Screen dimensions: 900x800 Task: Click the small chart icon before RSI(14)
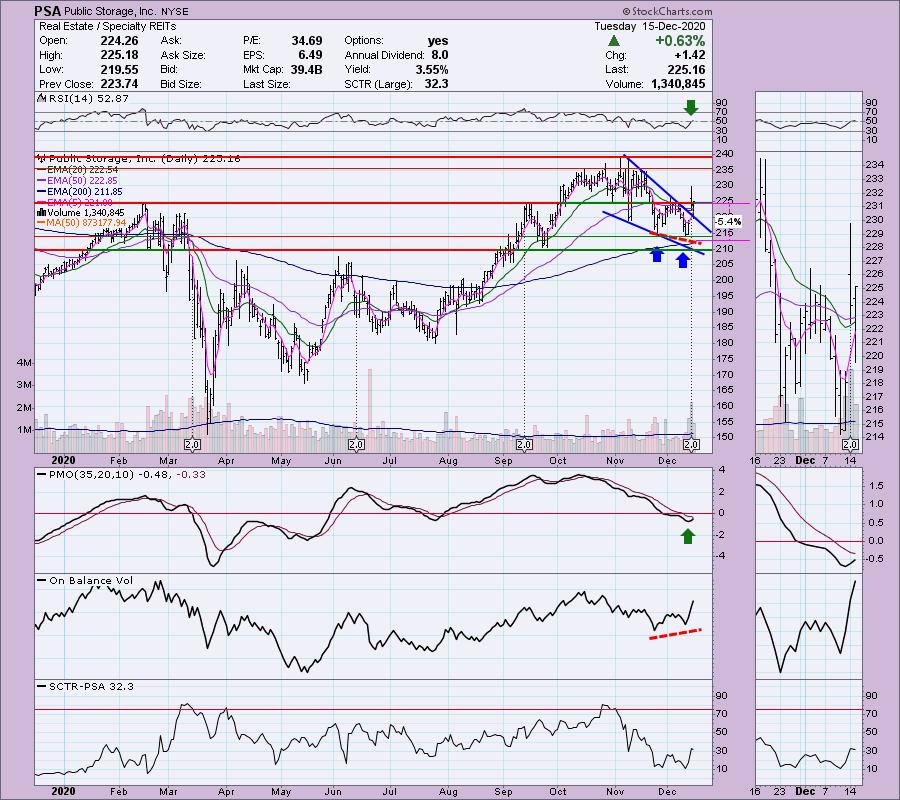pyautogui.click(x=41, y=99)
